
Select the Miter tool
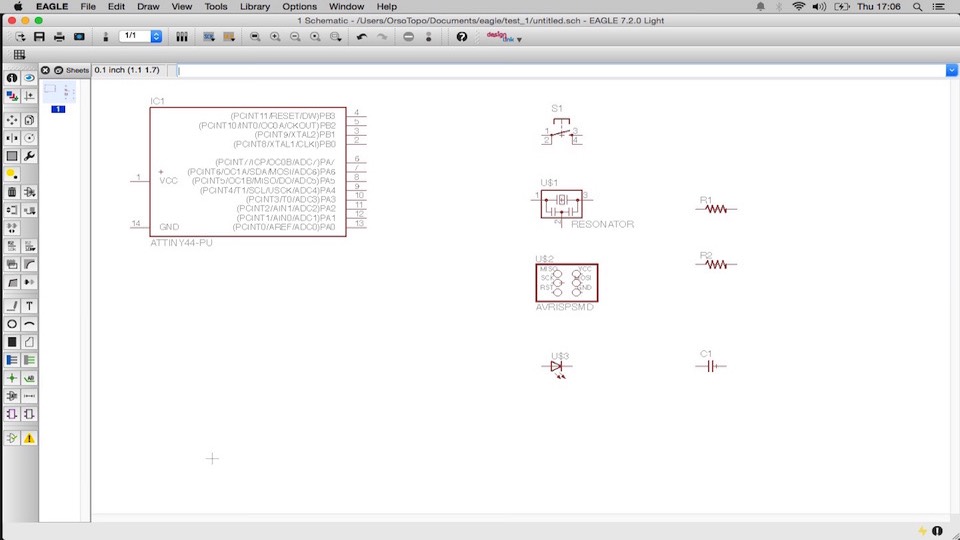pyautogui.click(x=29, y=264)
